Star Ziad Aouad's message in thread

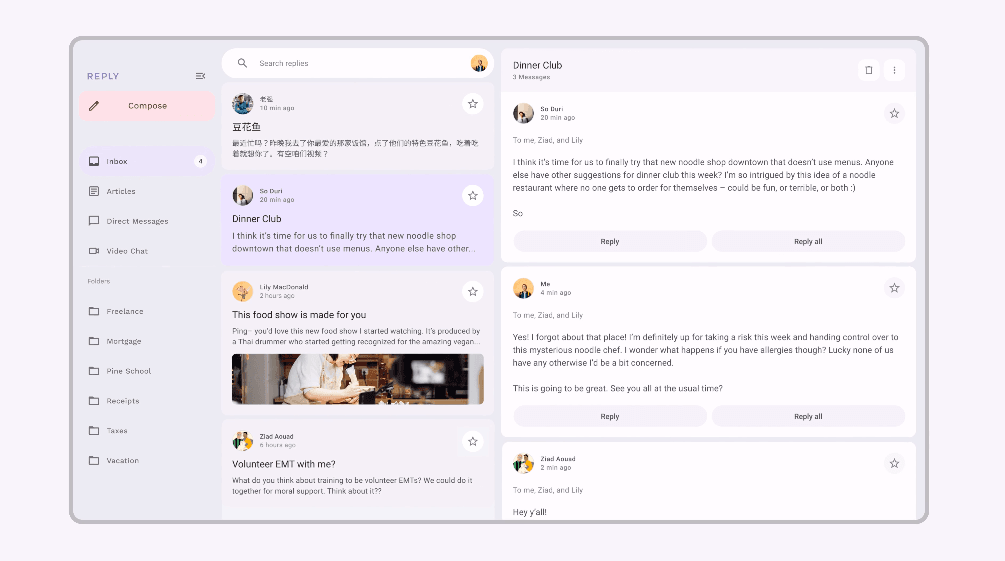pos(894,463)
